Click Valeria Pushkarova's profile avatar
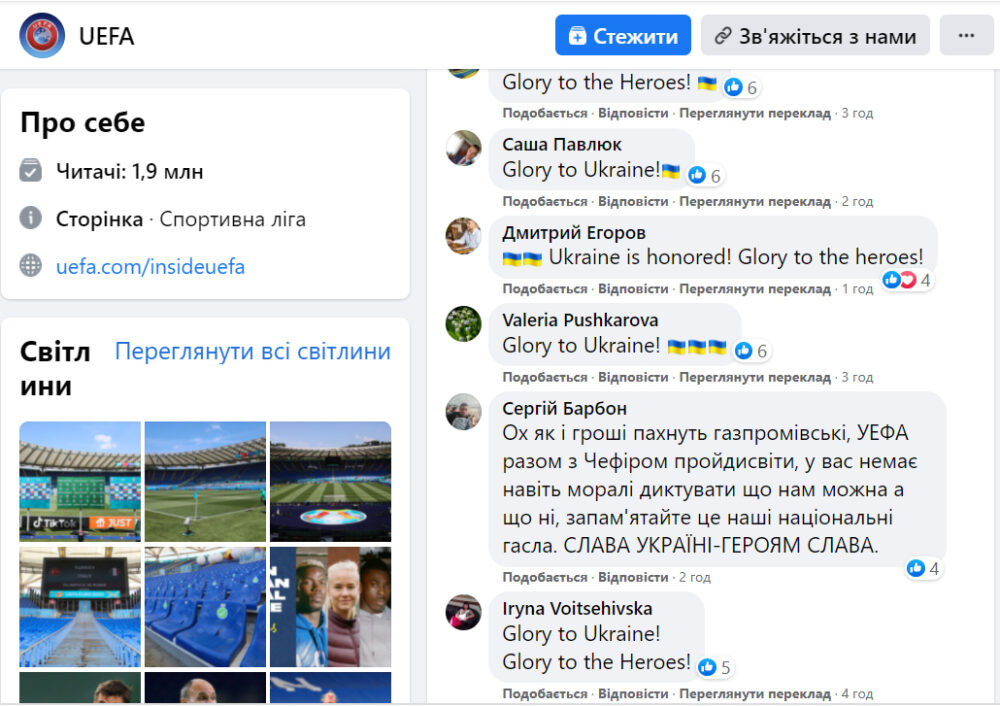The image size is (1000, 707). click(463, 324)
